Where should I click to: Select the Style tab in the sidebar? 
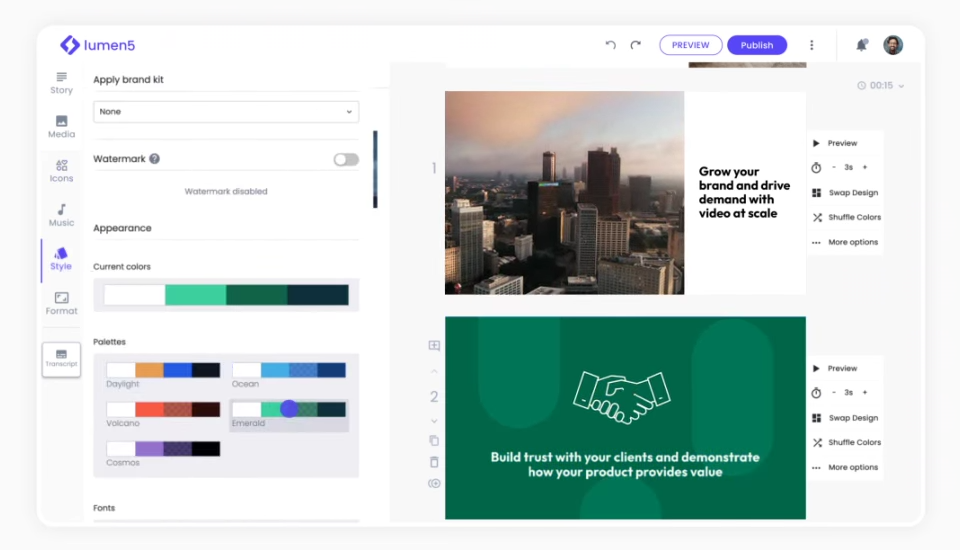tap(61, 259)
